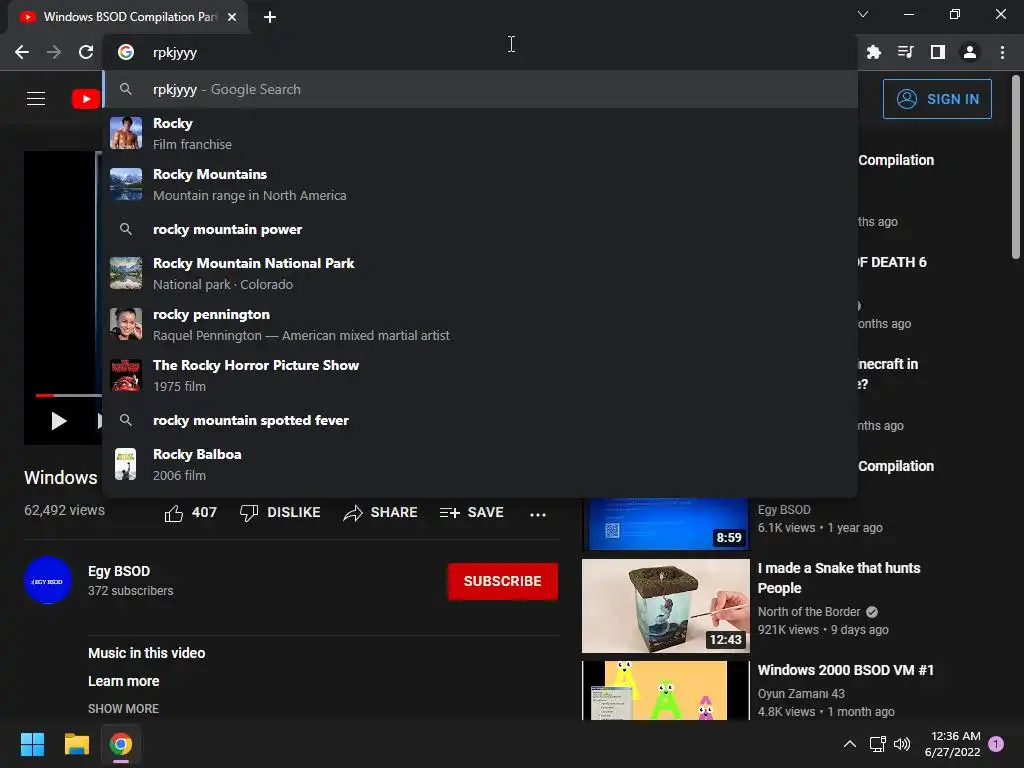This screenshot has height=768, width=1024.
Task: Open the Chrome profile icon
Action: [x=970, y=52]
